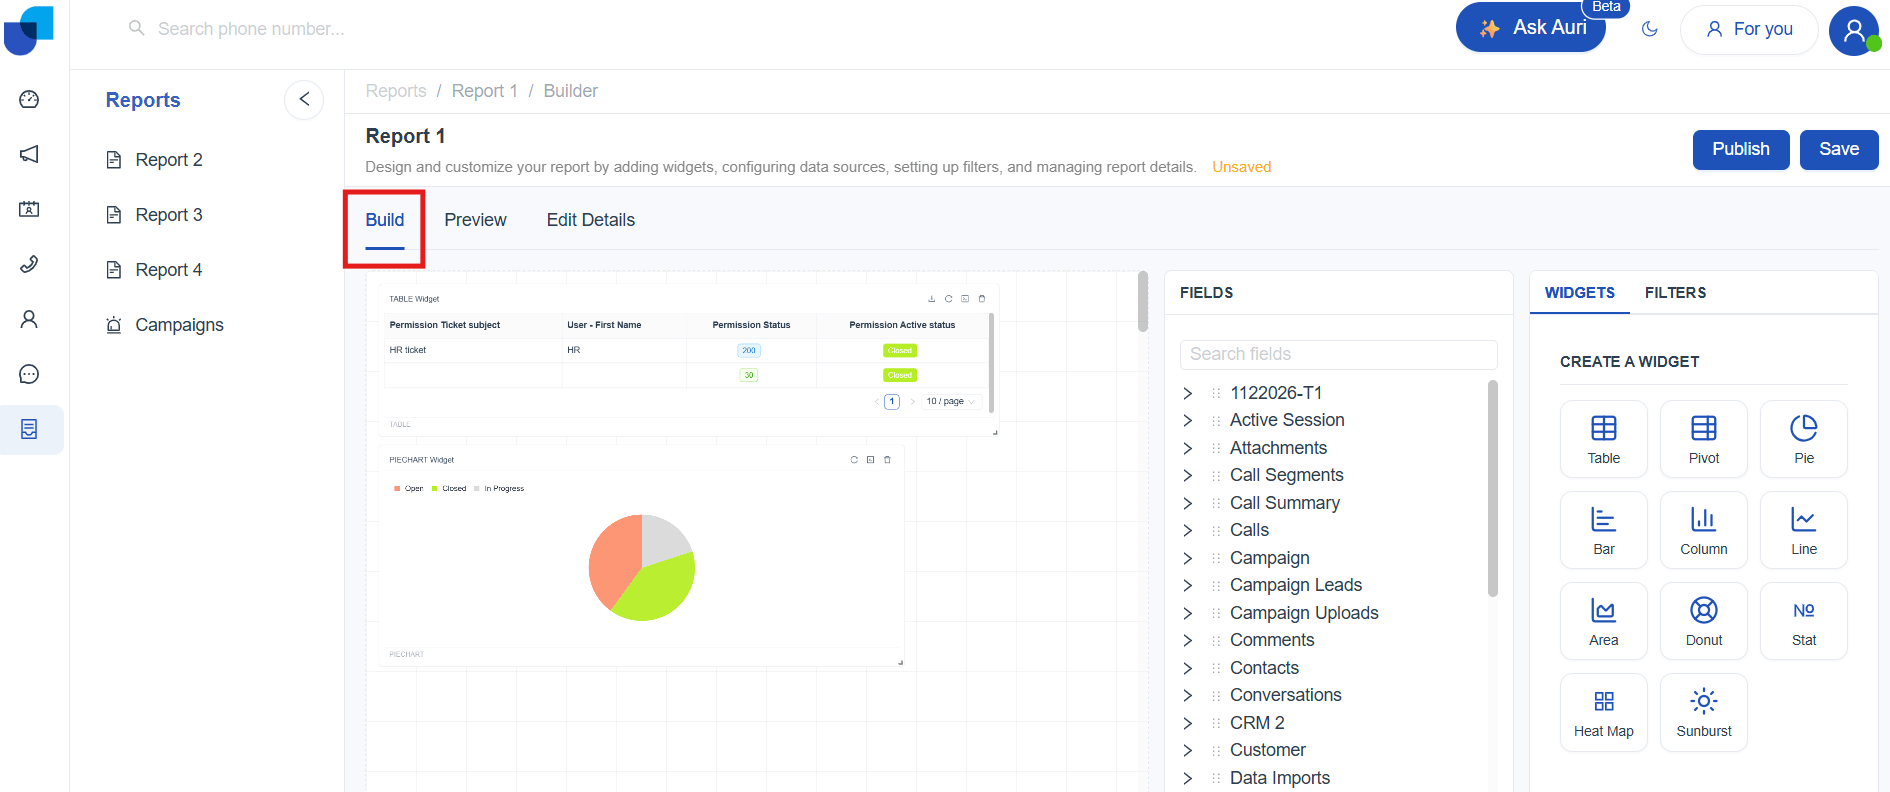Add a Donut chart widget

coord(1703,621)
